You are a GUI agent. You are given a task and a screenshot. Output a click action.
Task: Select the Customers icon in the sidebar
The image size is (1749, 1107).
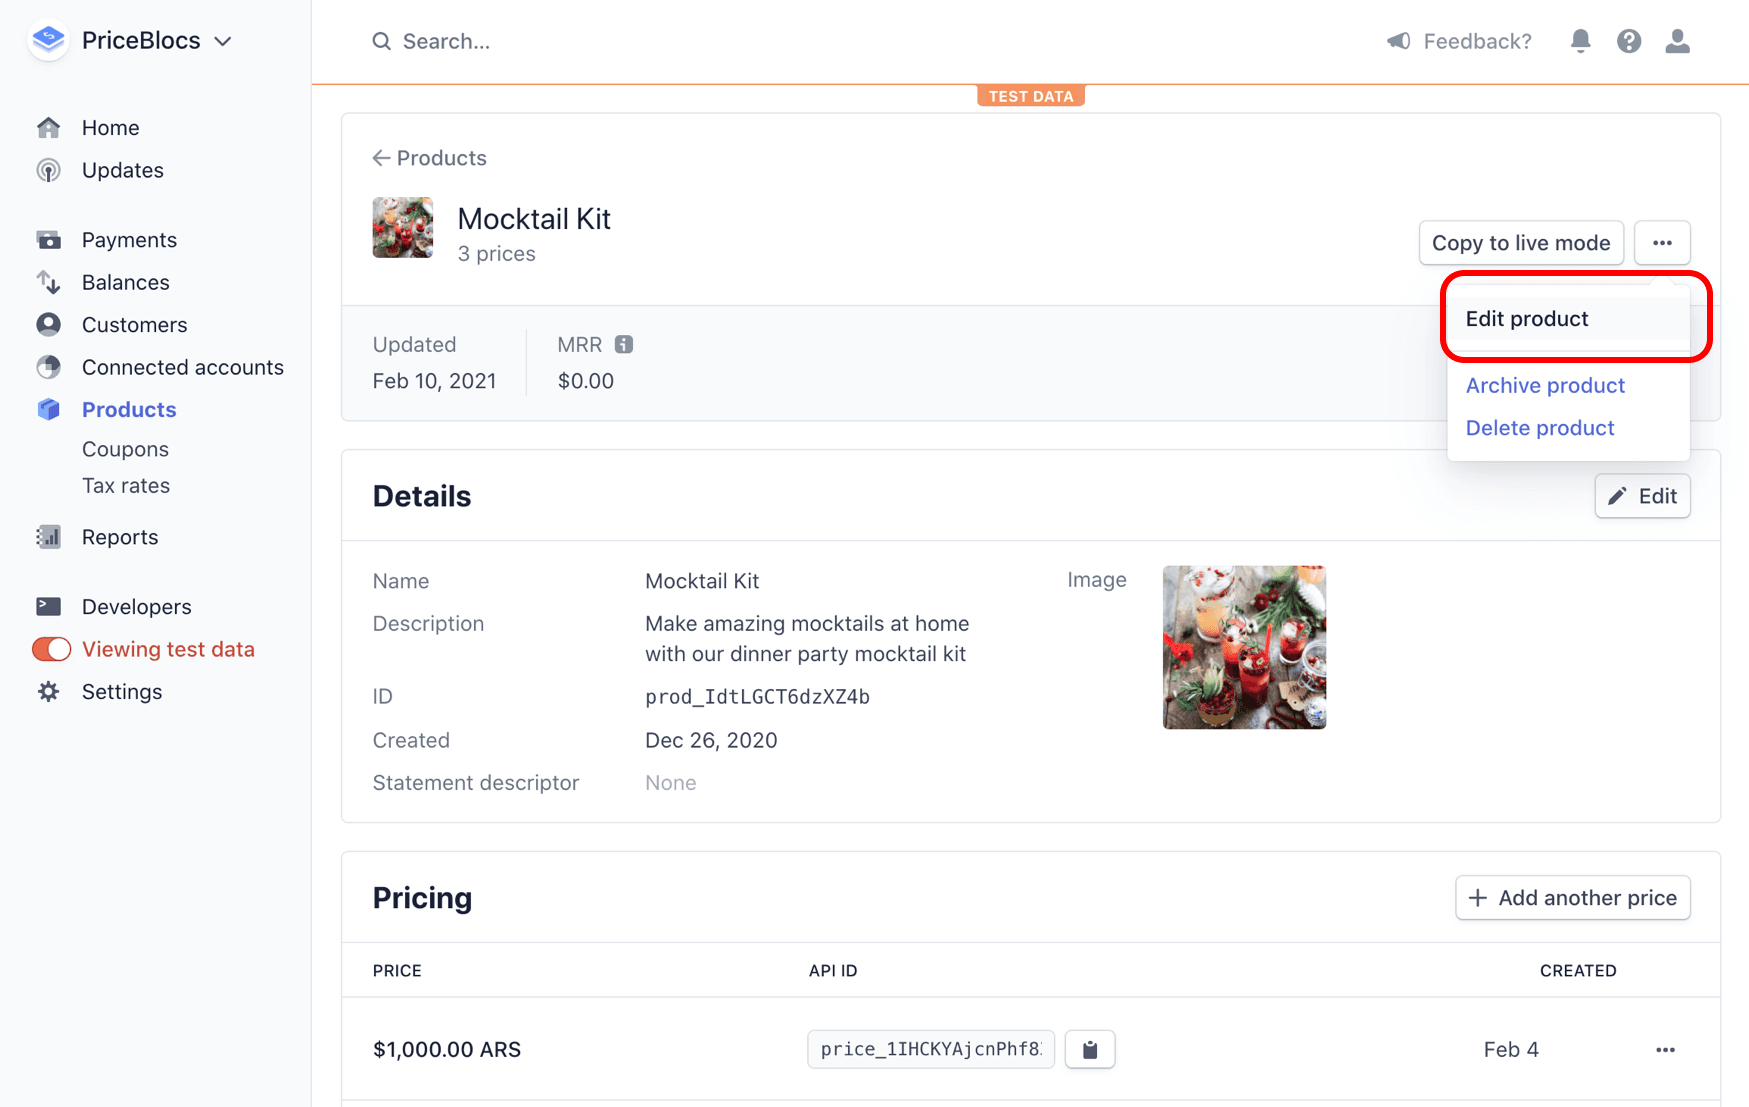[49, 324]
